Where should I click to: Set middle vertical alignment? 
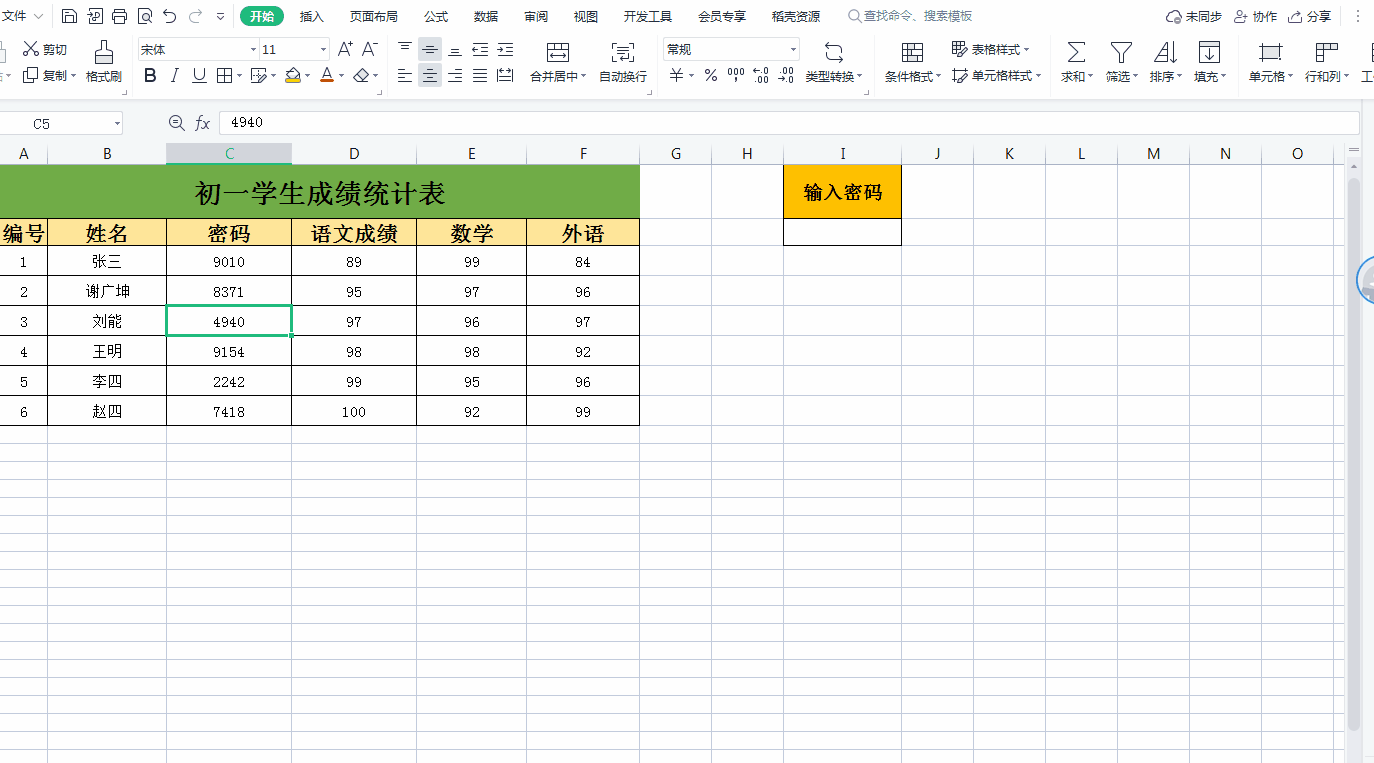[430, 49]
